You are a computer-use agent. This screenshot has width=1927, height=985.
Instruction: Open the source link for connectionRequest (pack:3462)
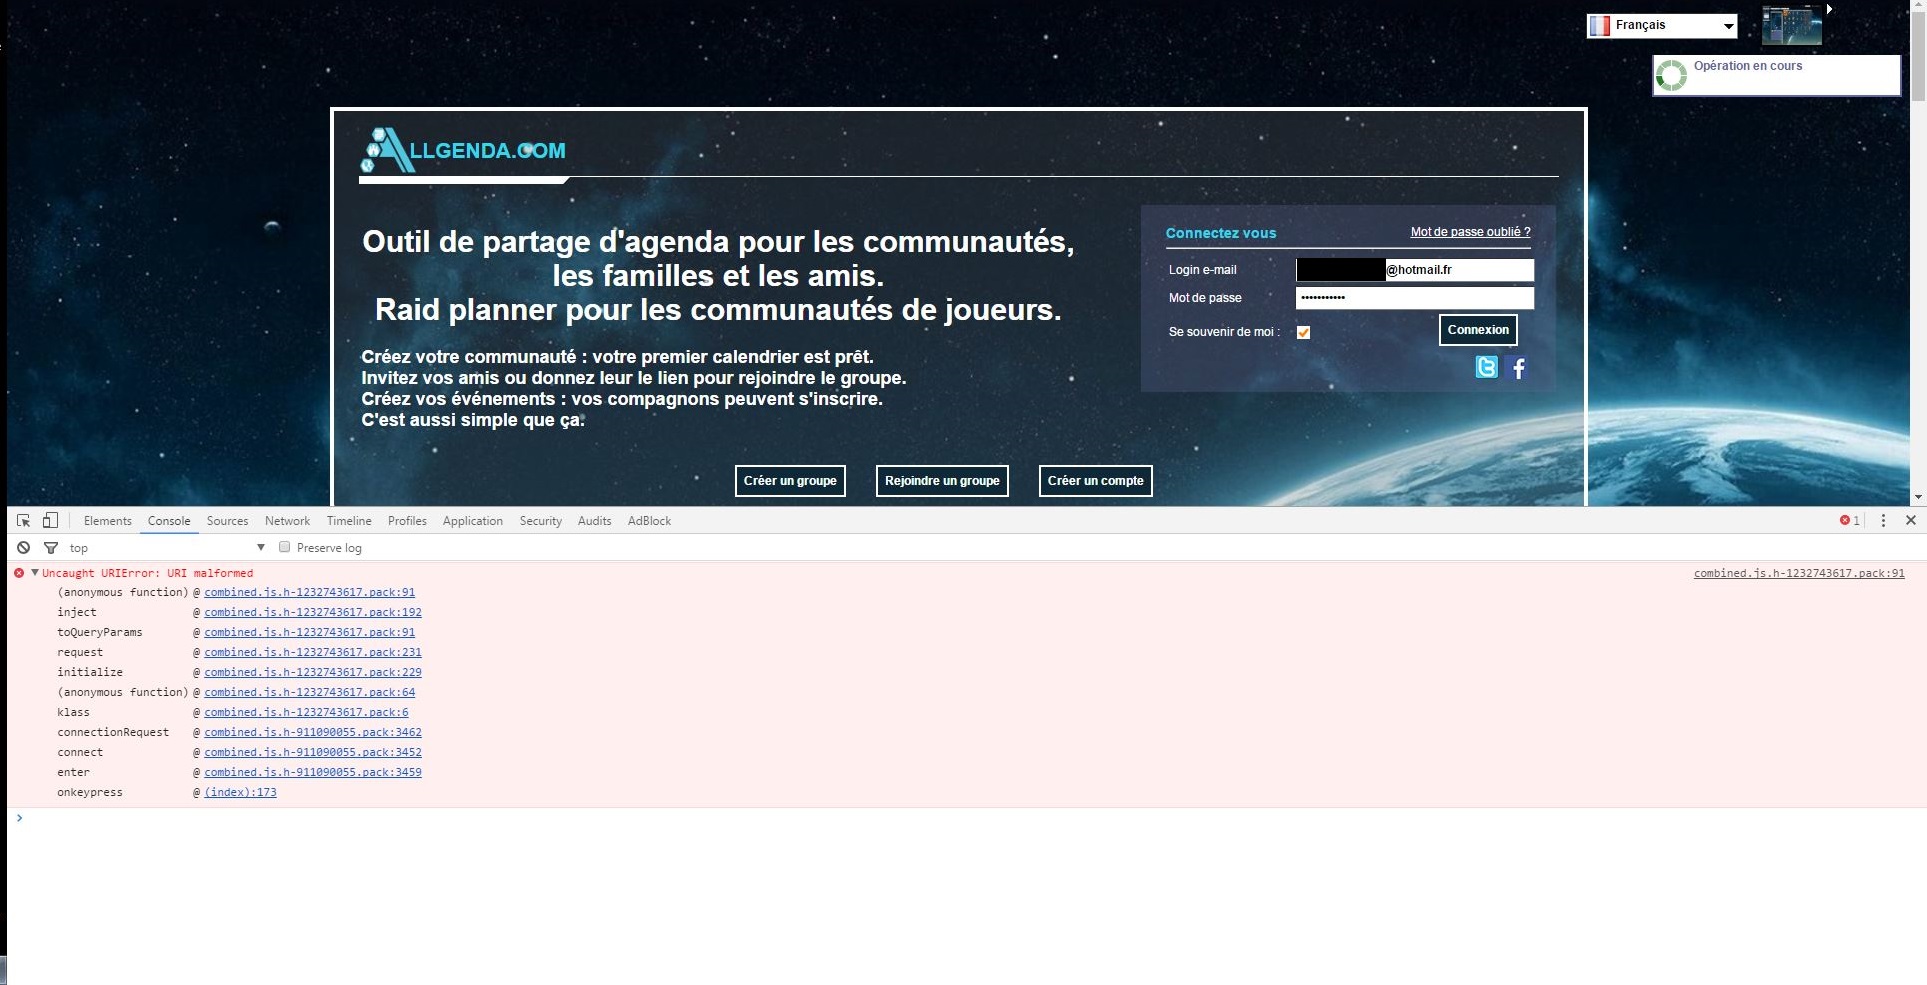coord(313,732)
